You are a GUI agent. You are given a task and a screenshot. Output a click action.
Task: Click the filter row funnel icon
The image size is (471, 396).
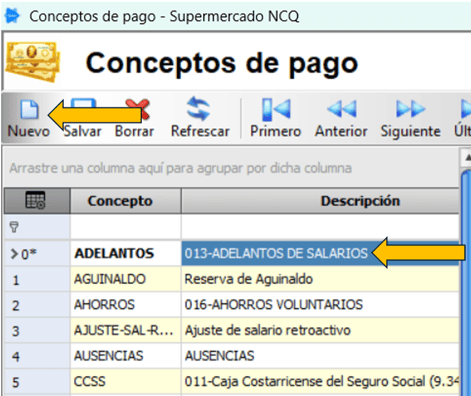pyautogui.click(x=14, y=227)
